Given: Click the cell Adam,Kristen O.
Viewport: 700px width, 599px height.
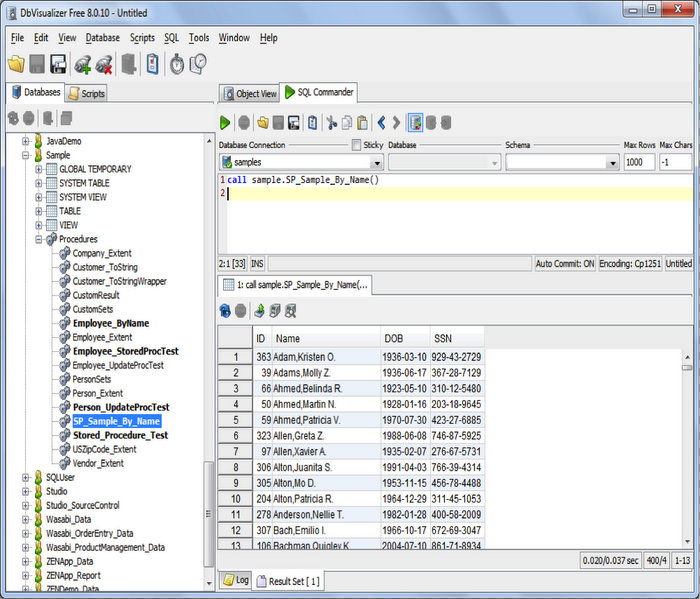Looking at the screenshot, I should (x=326, y=357).
